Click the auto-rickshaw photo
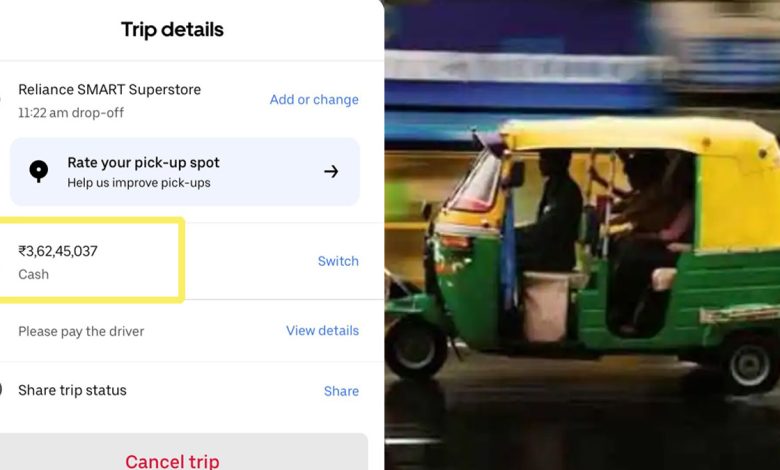This screenshot has width=780, height=470. coord(582,235)
